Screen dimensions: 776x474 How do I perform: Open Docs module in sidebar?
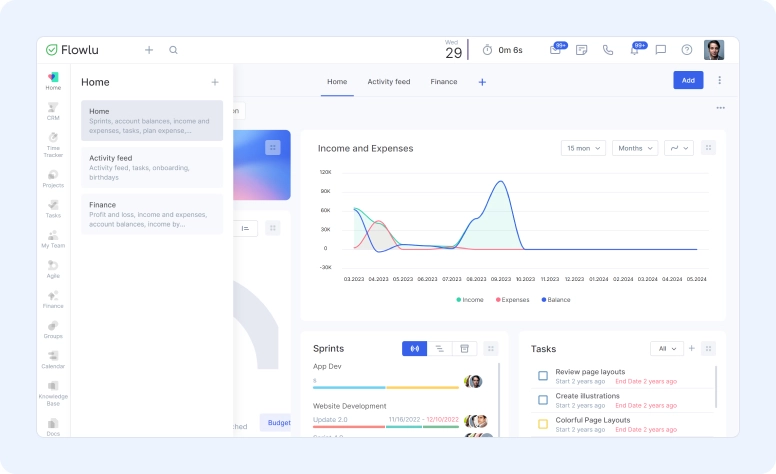click(53, 427)
